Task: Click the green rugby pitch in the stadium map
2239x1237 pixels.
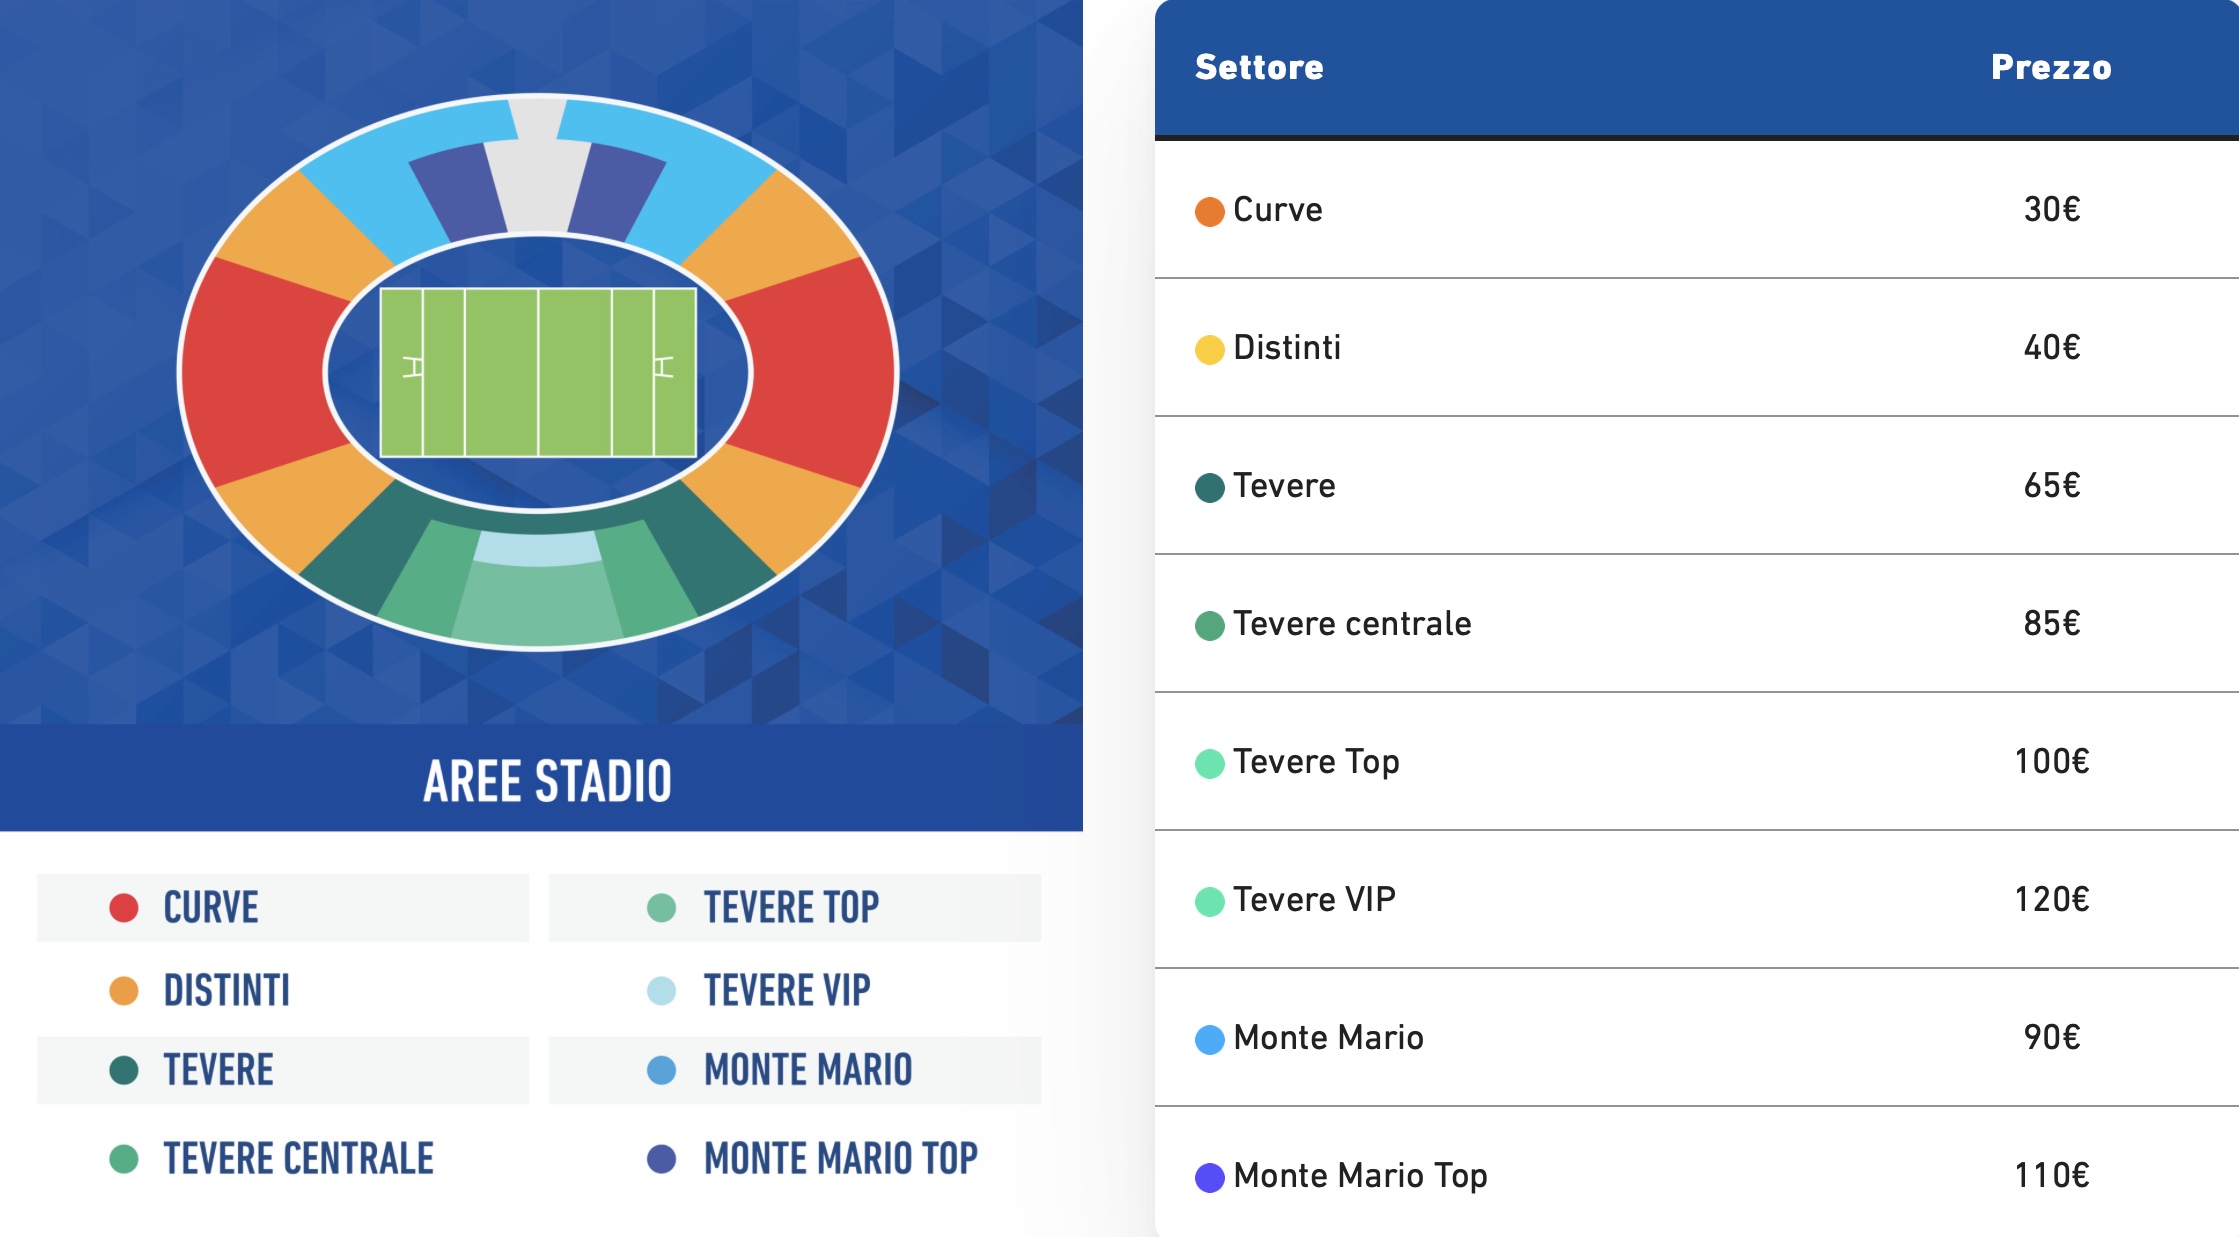Action: point(538,372)
